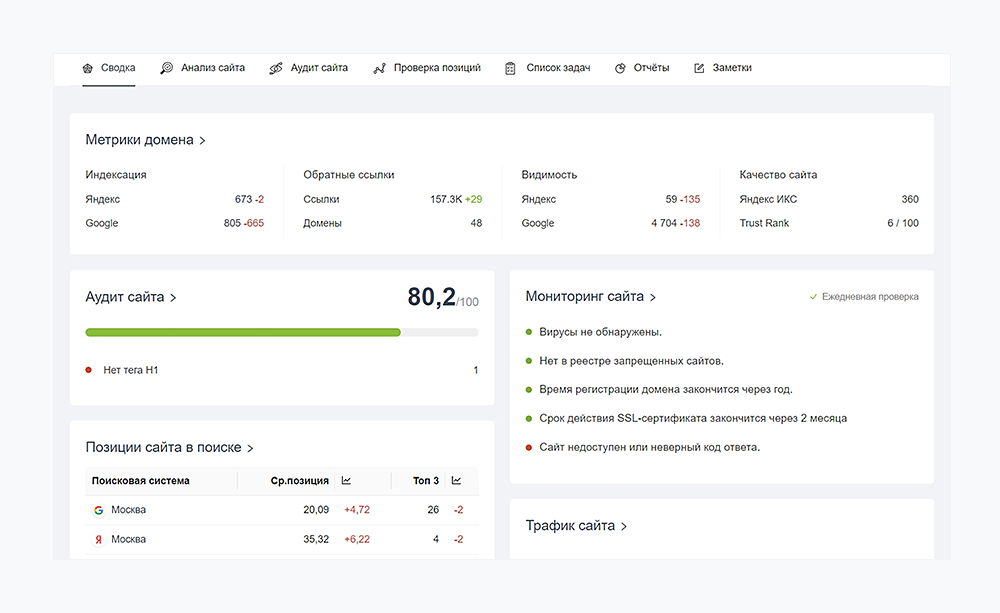Click the Анализ сайта magnifier icon

167,68
